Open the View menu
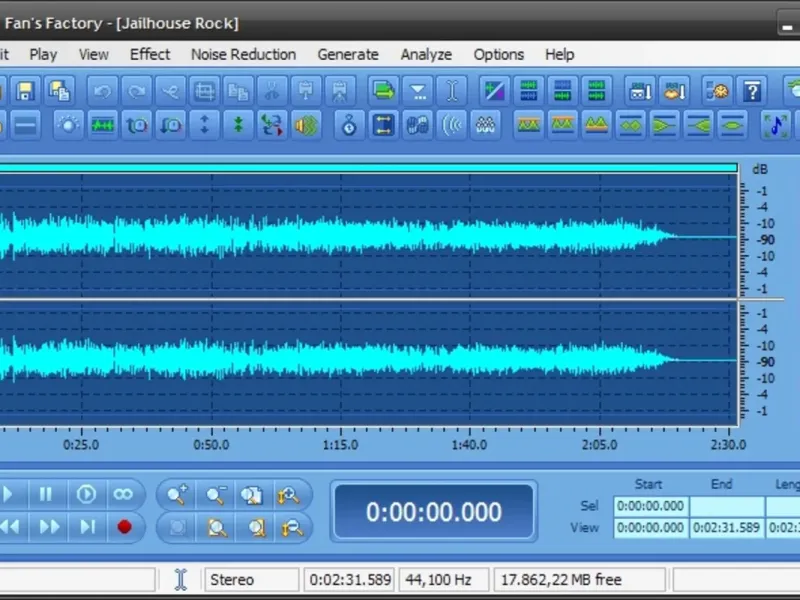The width and height of the screenshot is (800, 600). tap(94, 55)
